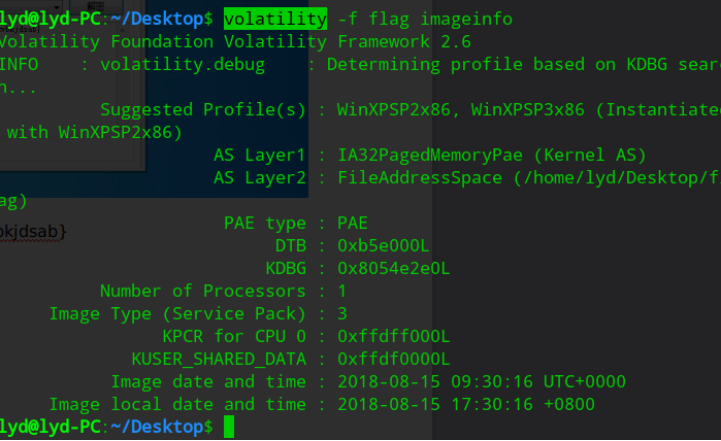Click the 'KPCR for CPU 0' value '0xffdff000L'
Image resolution: width=721 pixels, height=441 pixels.
pyautogui.click(x=394, y=336)
